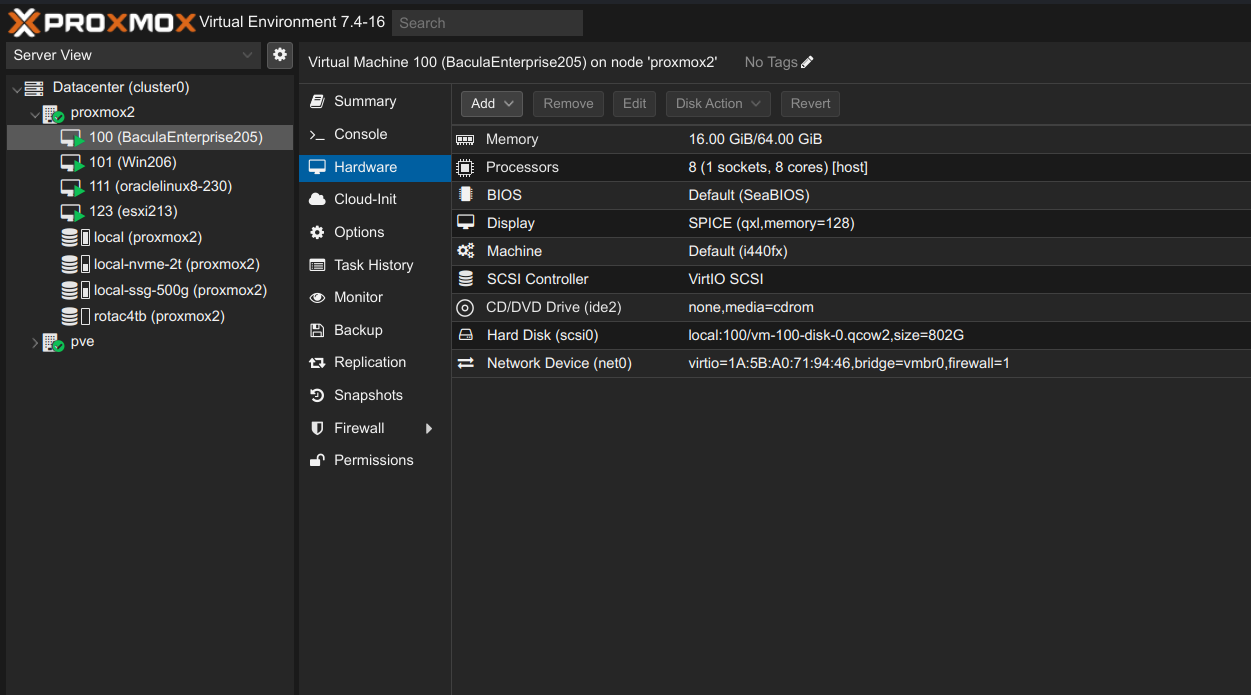
Task: Collapse the Datacenter tree node
Action: [16, 89]
